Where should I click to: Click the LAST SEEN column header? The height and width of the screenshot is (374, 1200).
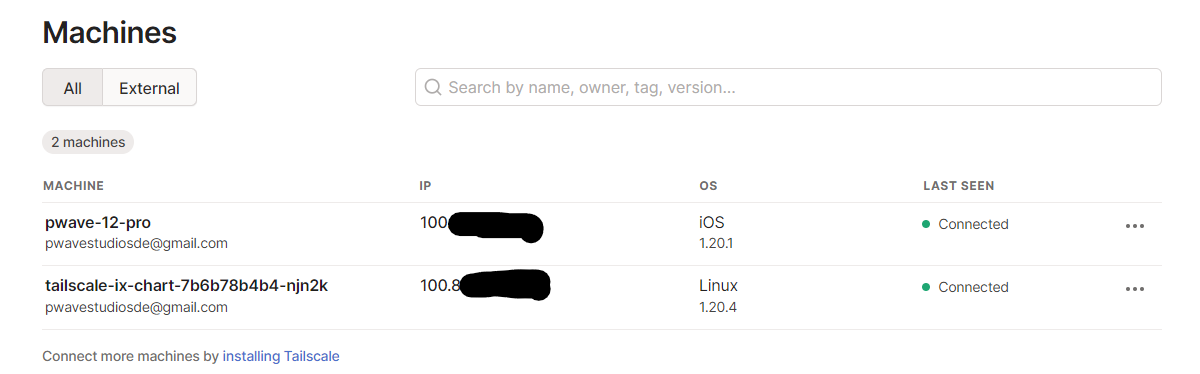point(958,186)
